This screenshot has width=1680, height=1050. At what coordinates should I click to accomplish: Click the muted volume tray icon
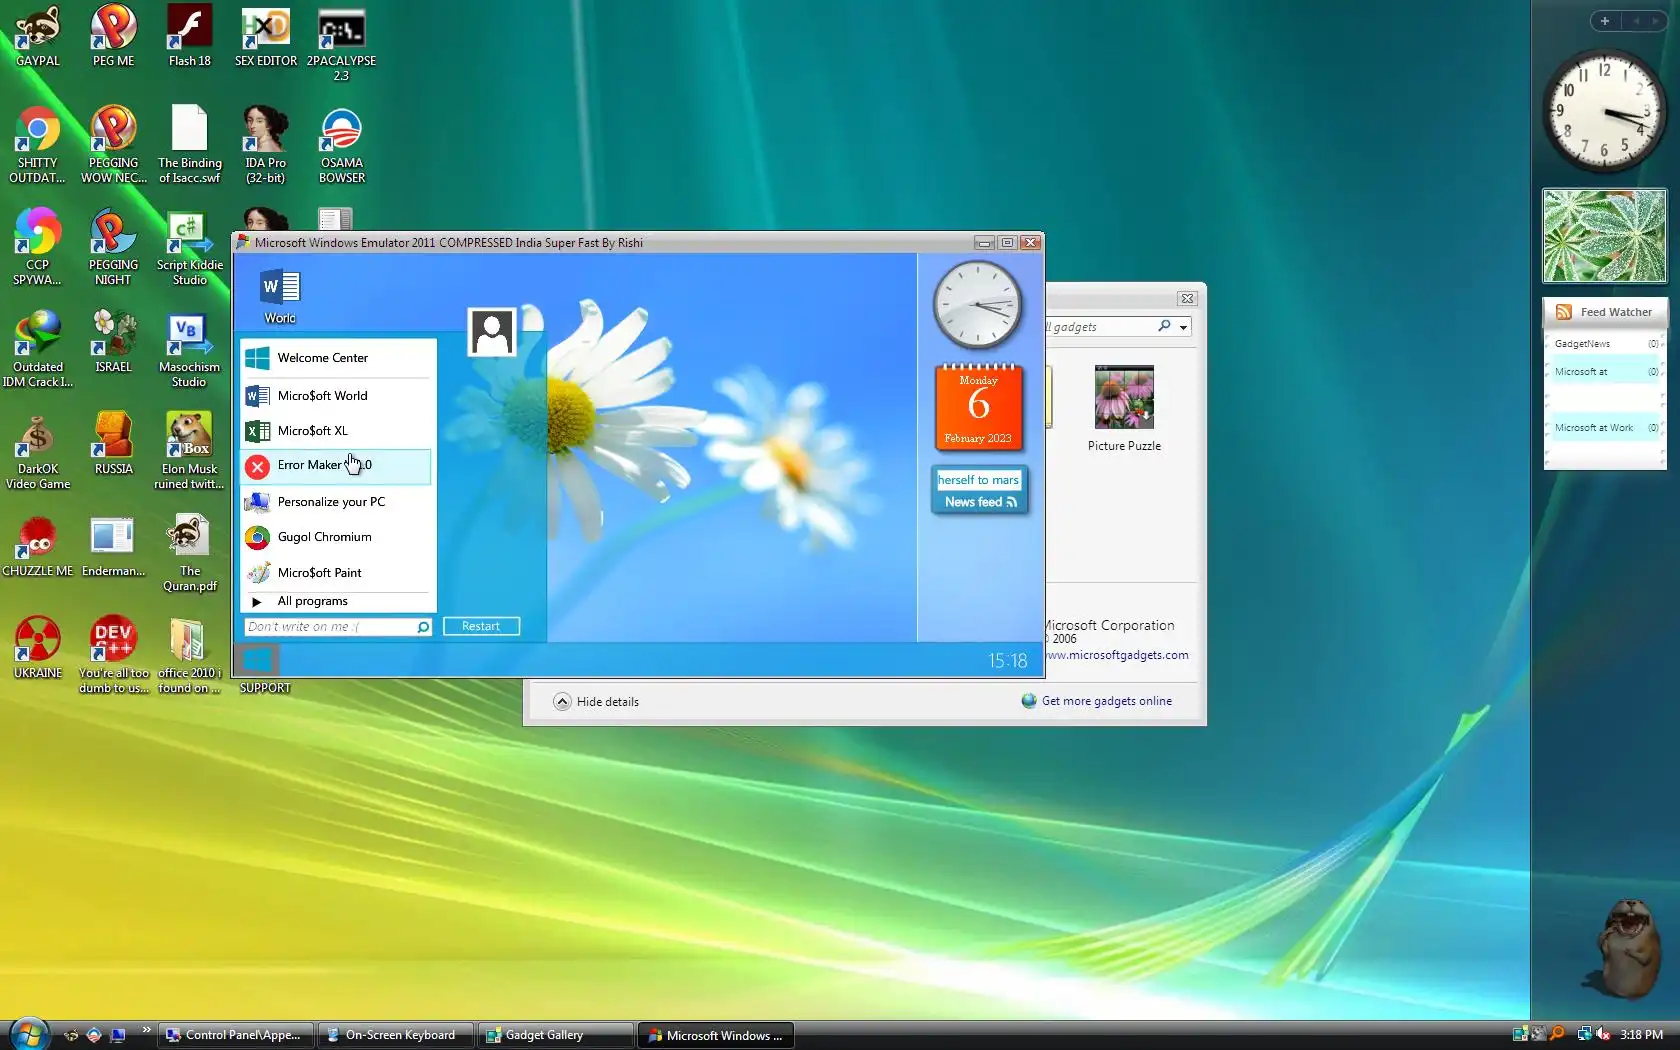[1603, 1034]
